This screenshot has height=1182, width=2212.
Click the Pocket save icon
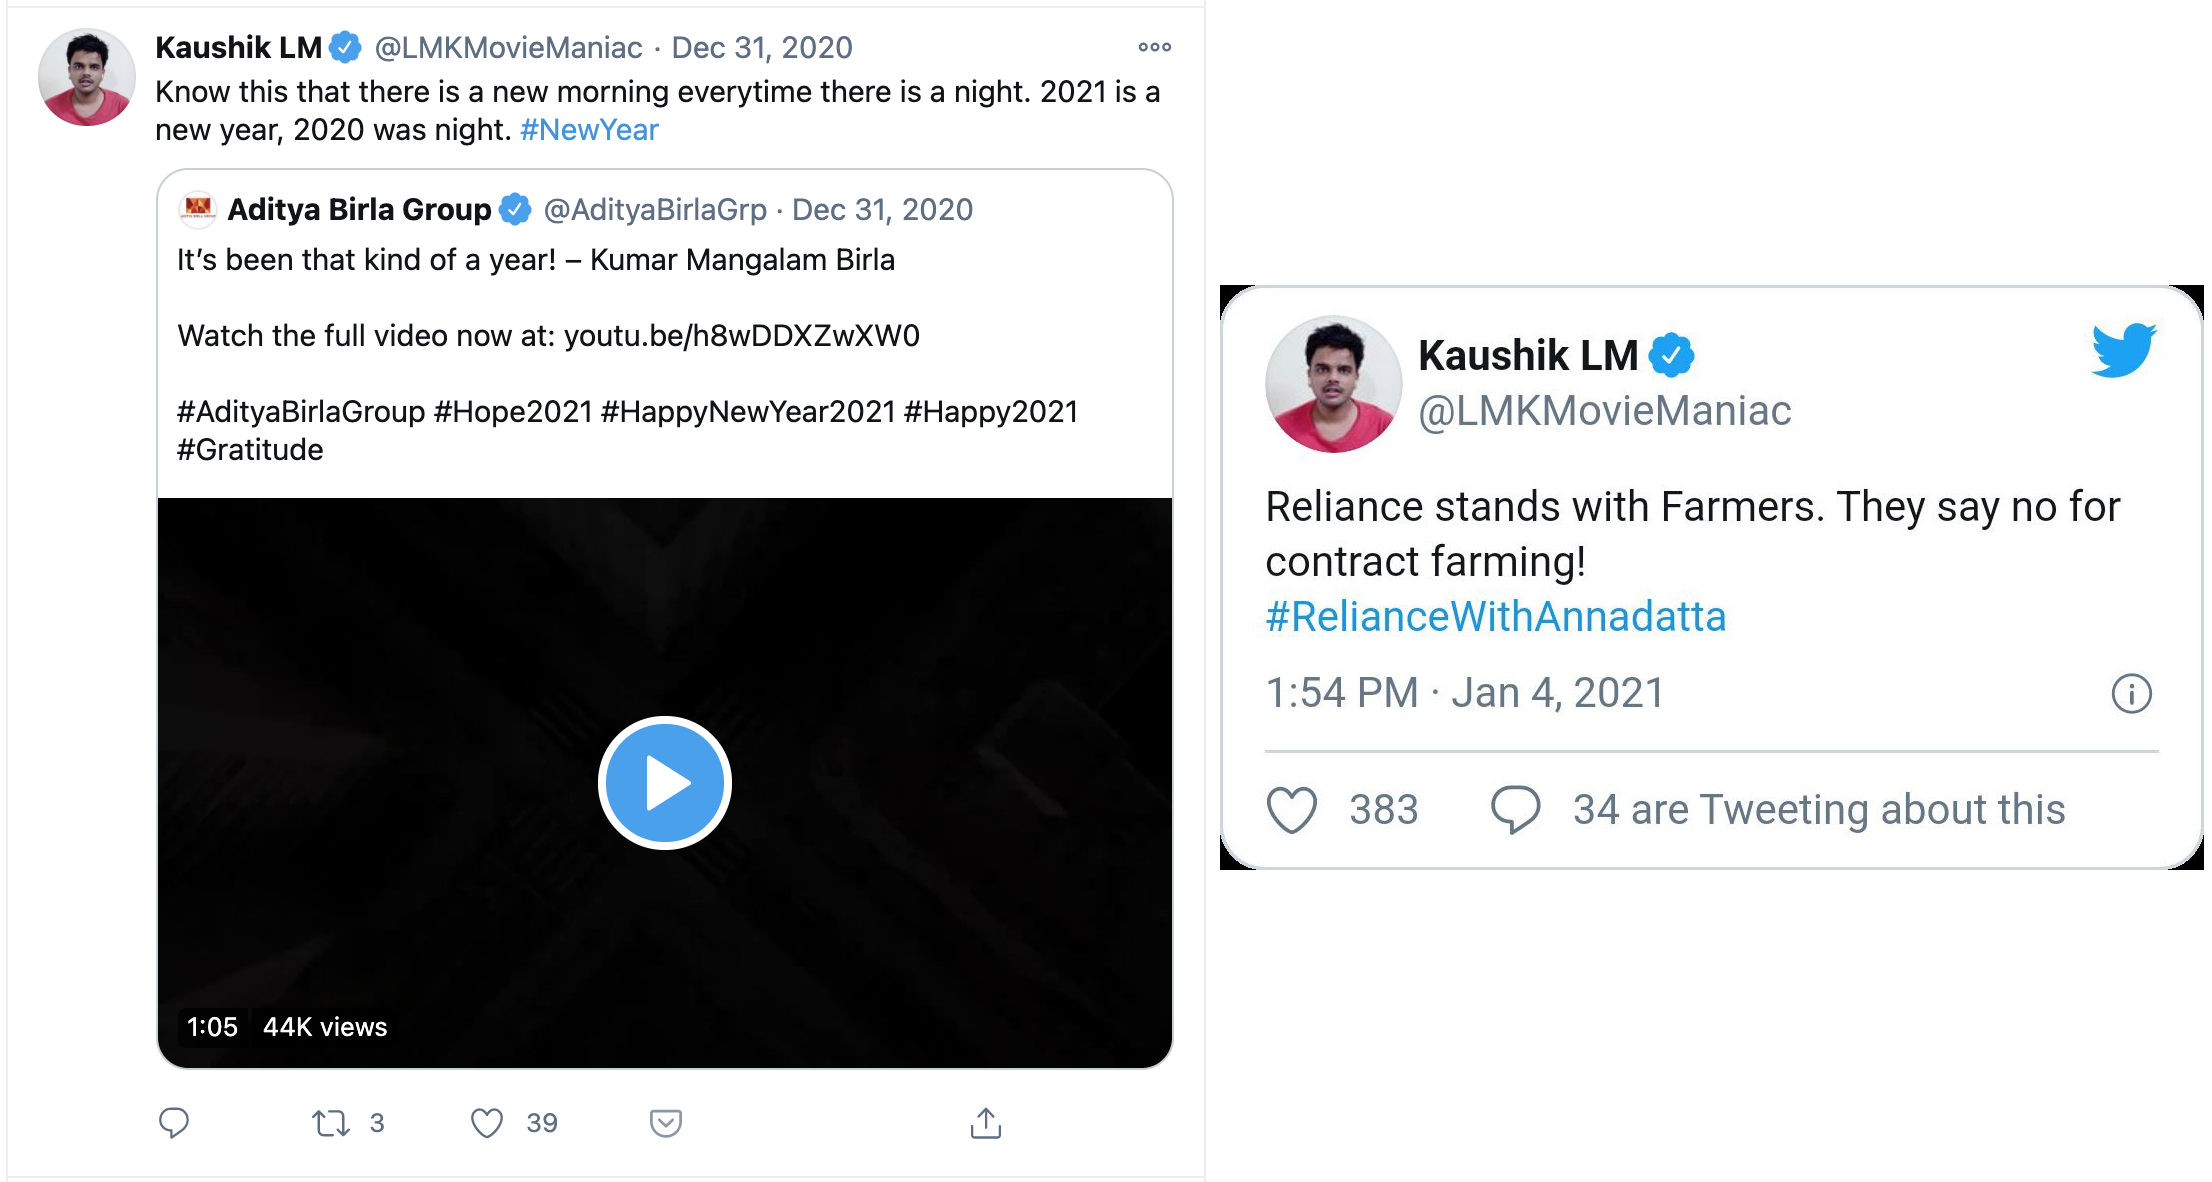[x=666, y=1123]
